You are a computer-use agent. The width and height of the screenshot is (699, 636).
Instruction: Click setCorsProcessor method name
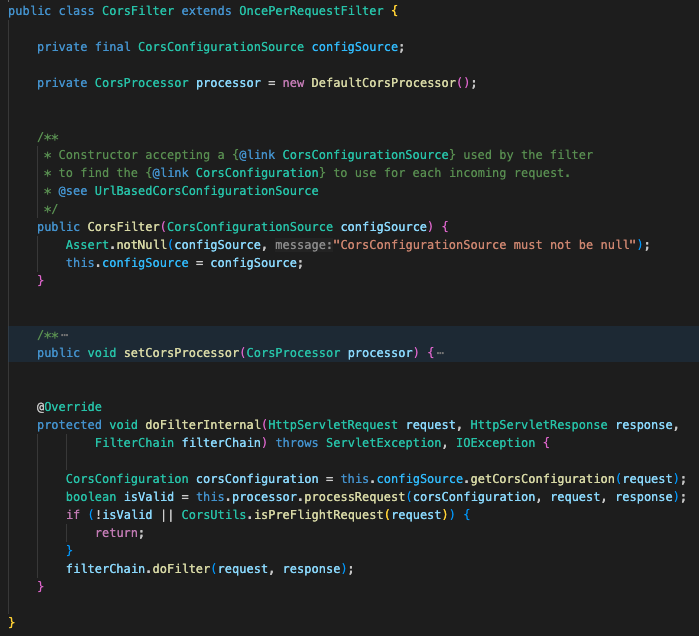(x=181, y=353)
